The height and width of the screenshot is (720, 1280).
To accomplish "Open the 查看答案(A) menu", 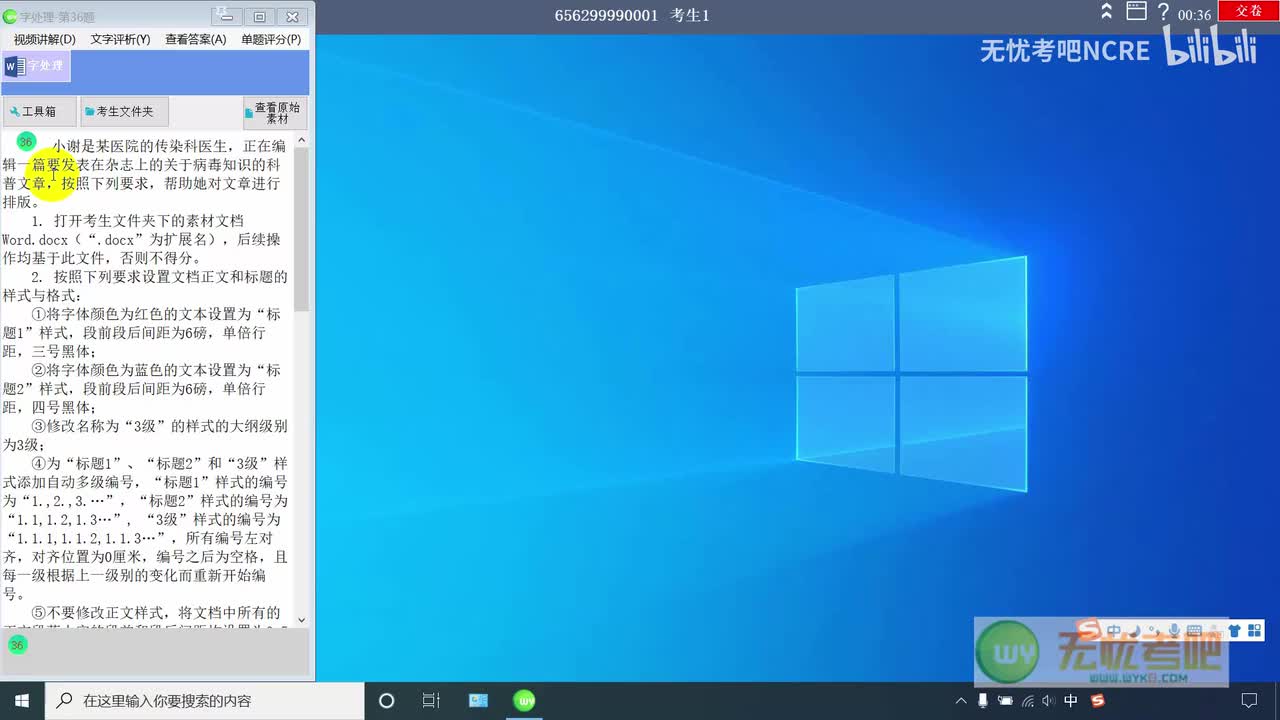I will [x=196, y=39].
